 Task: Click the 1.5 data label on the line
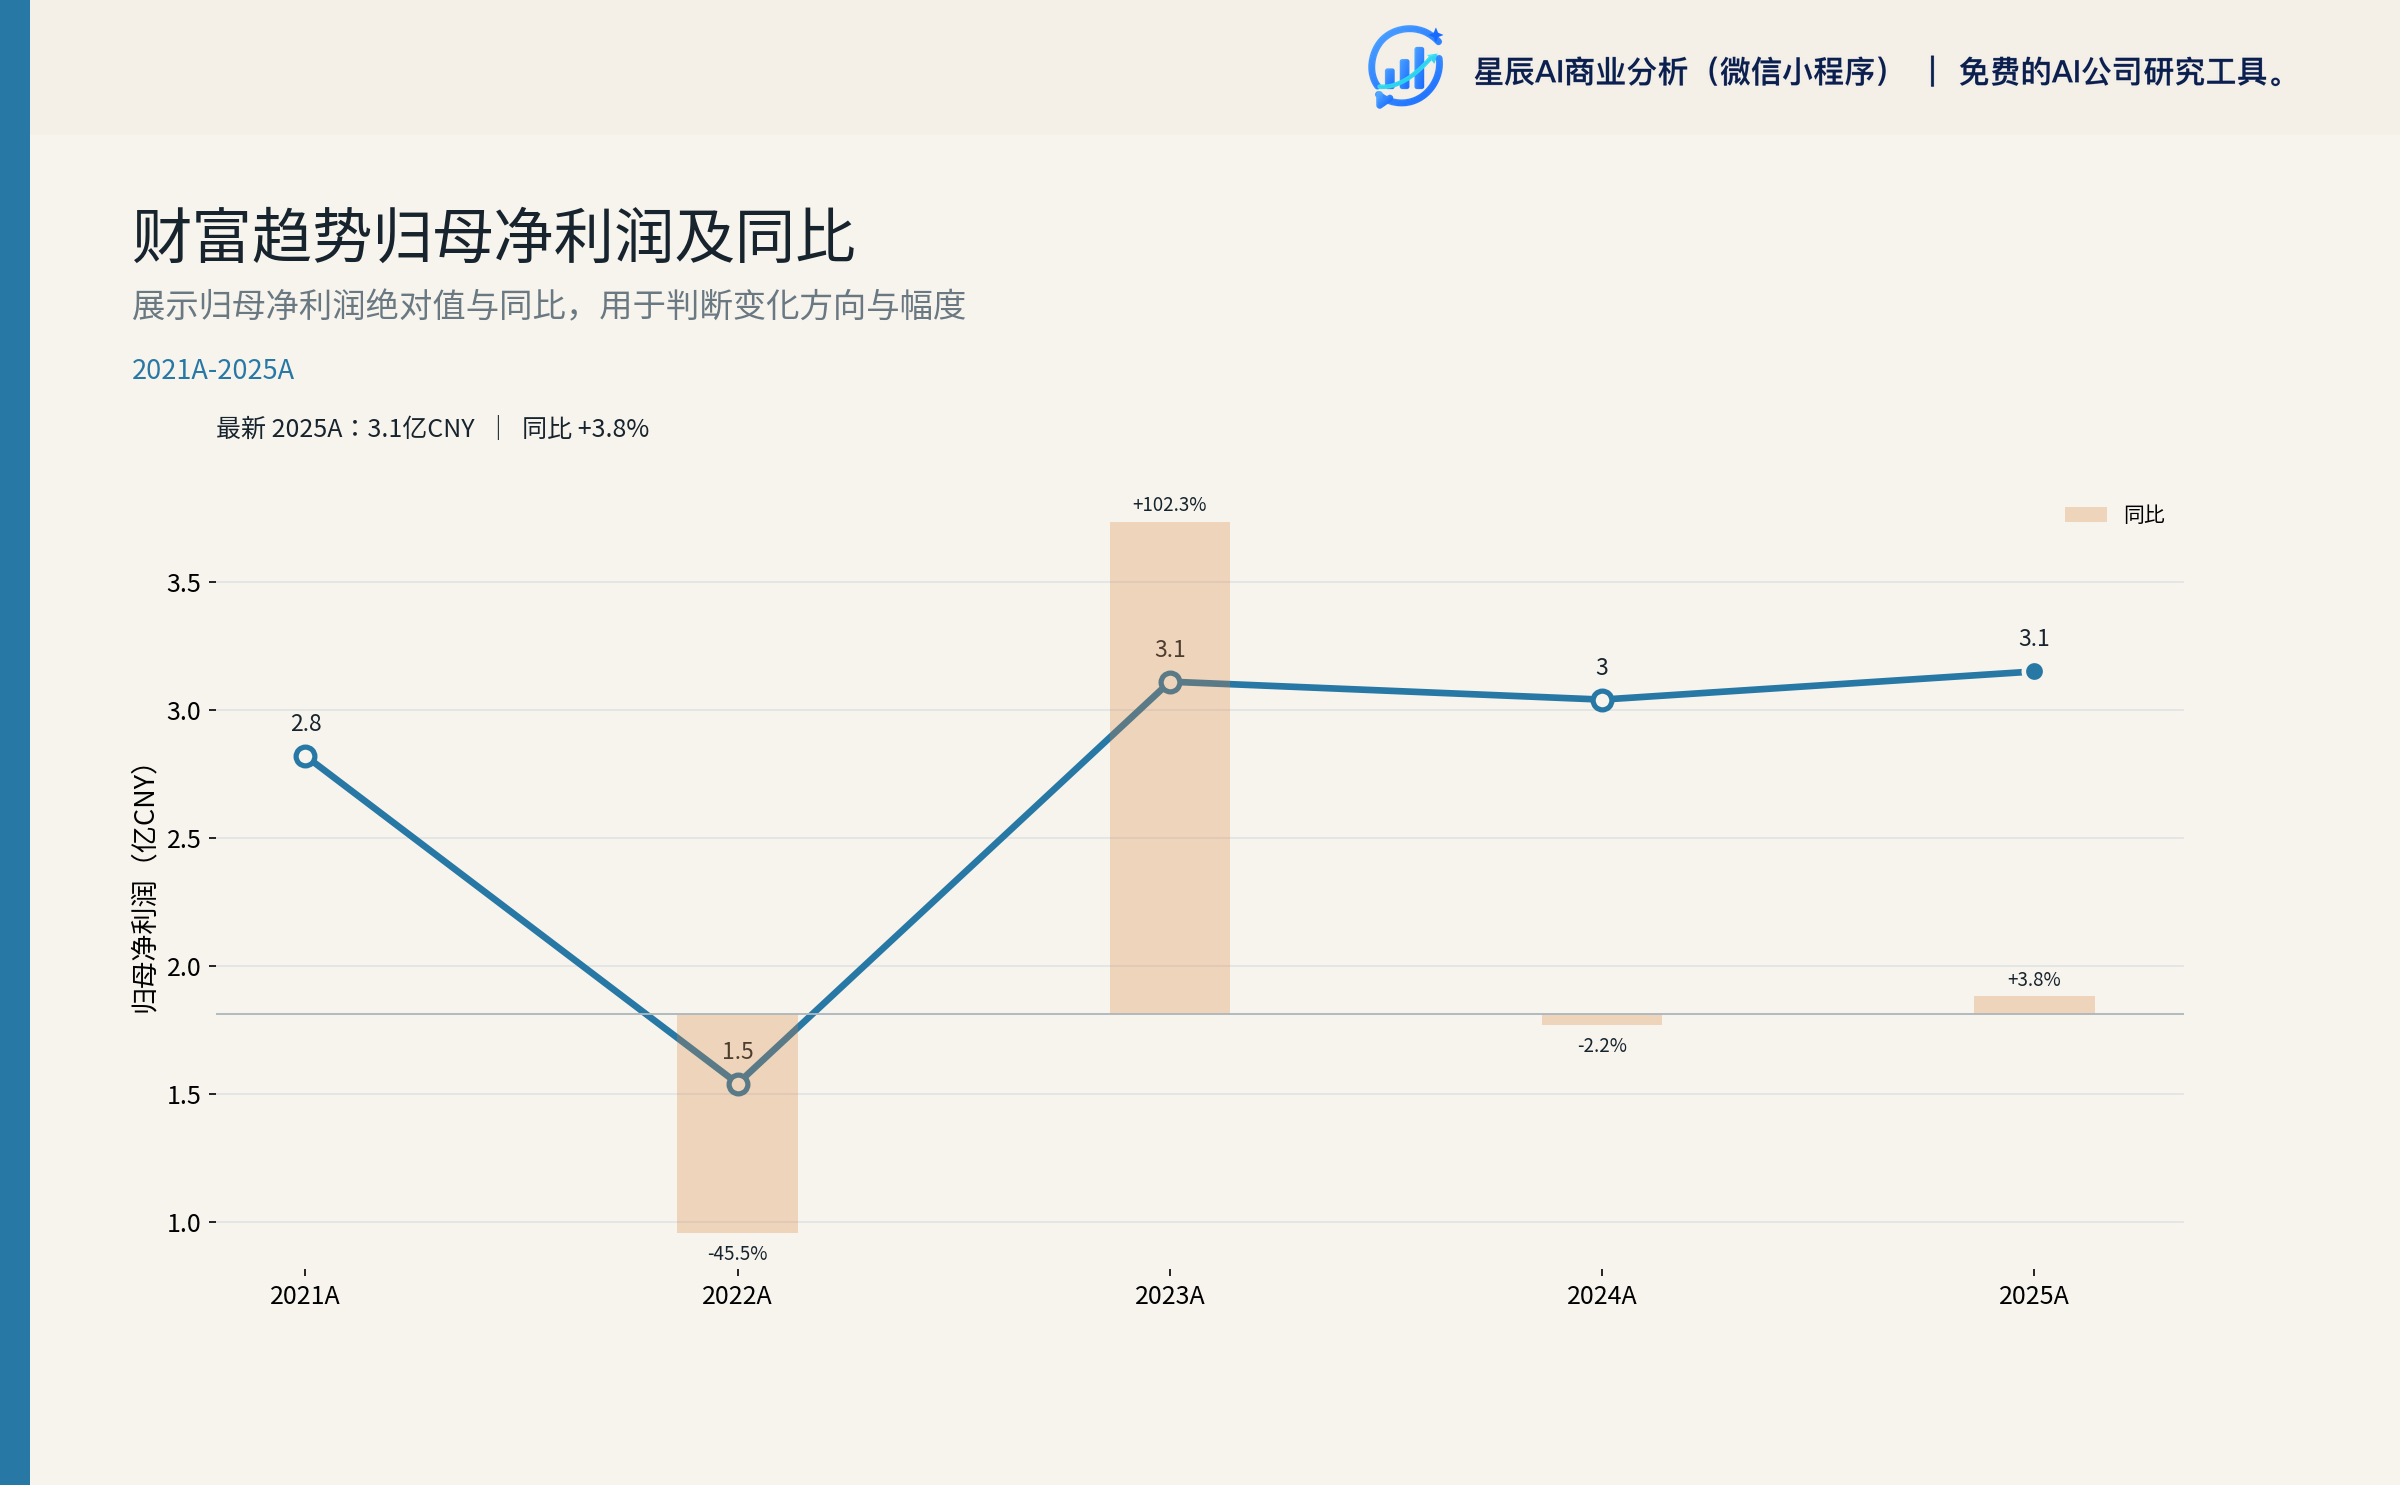click(x=738, y=1051)
